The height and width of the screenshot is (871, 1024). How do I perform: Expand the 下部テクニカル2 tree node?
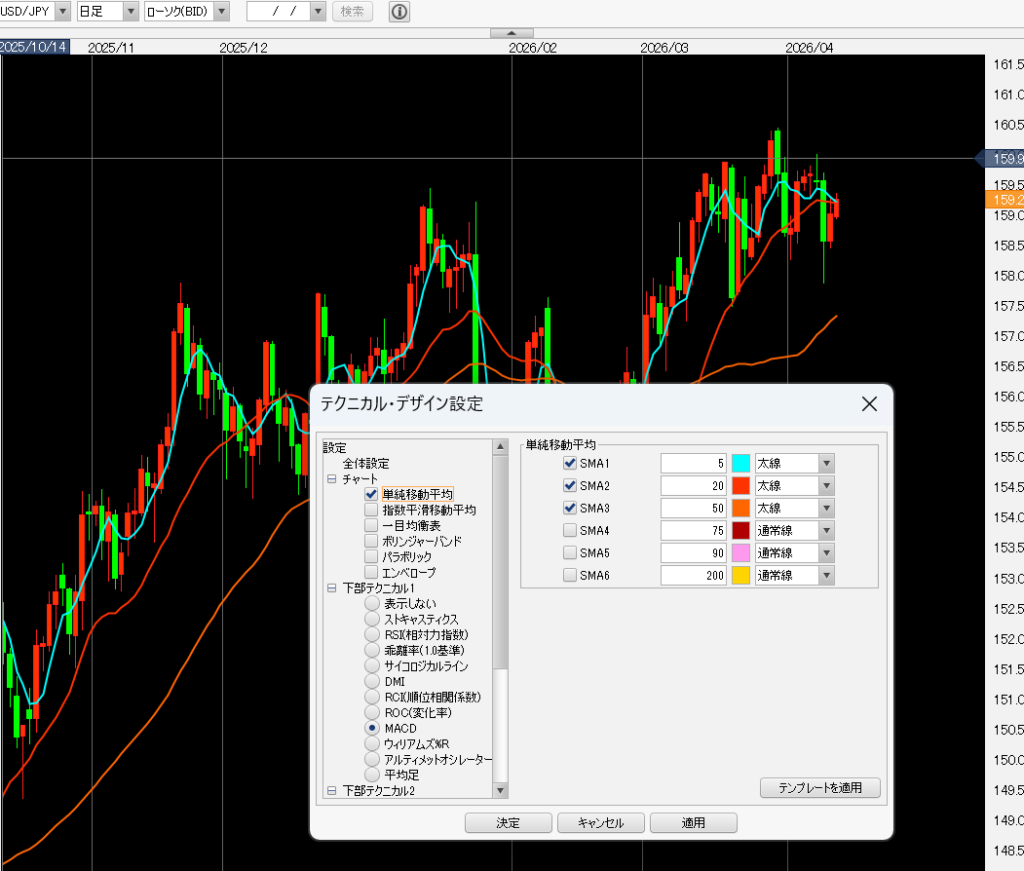point(331,790)
